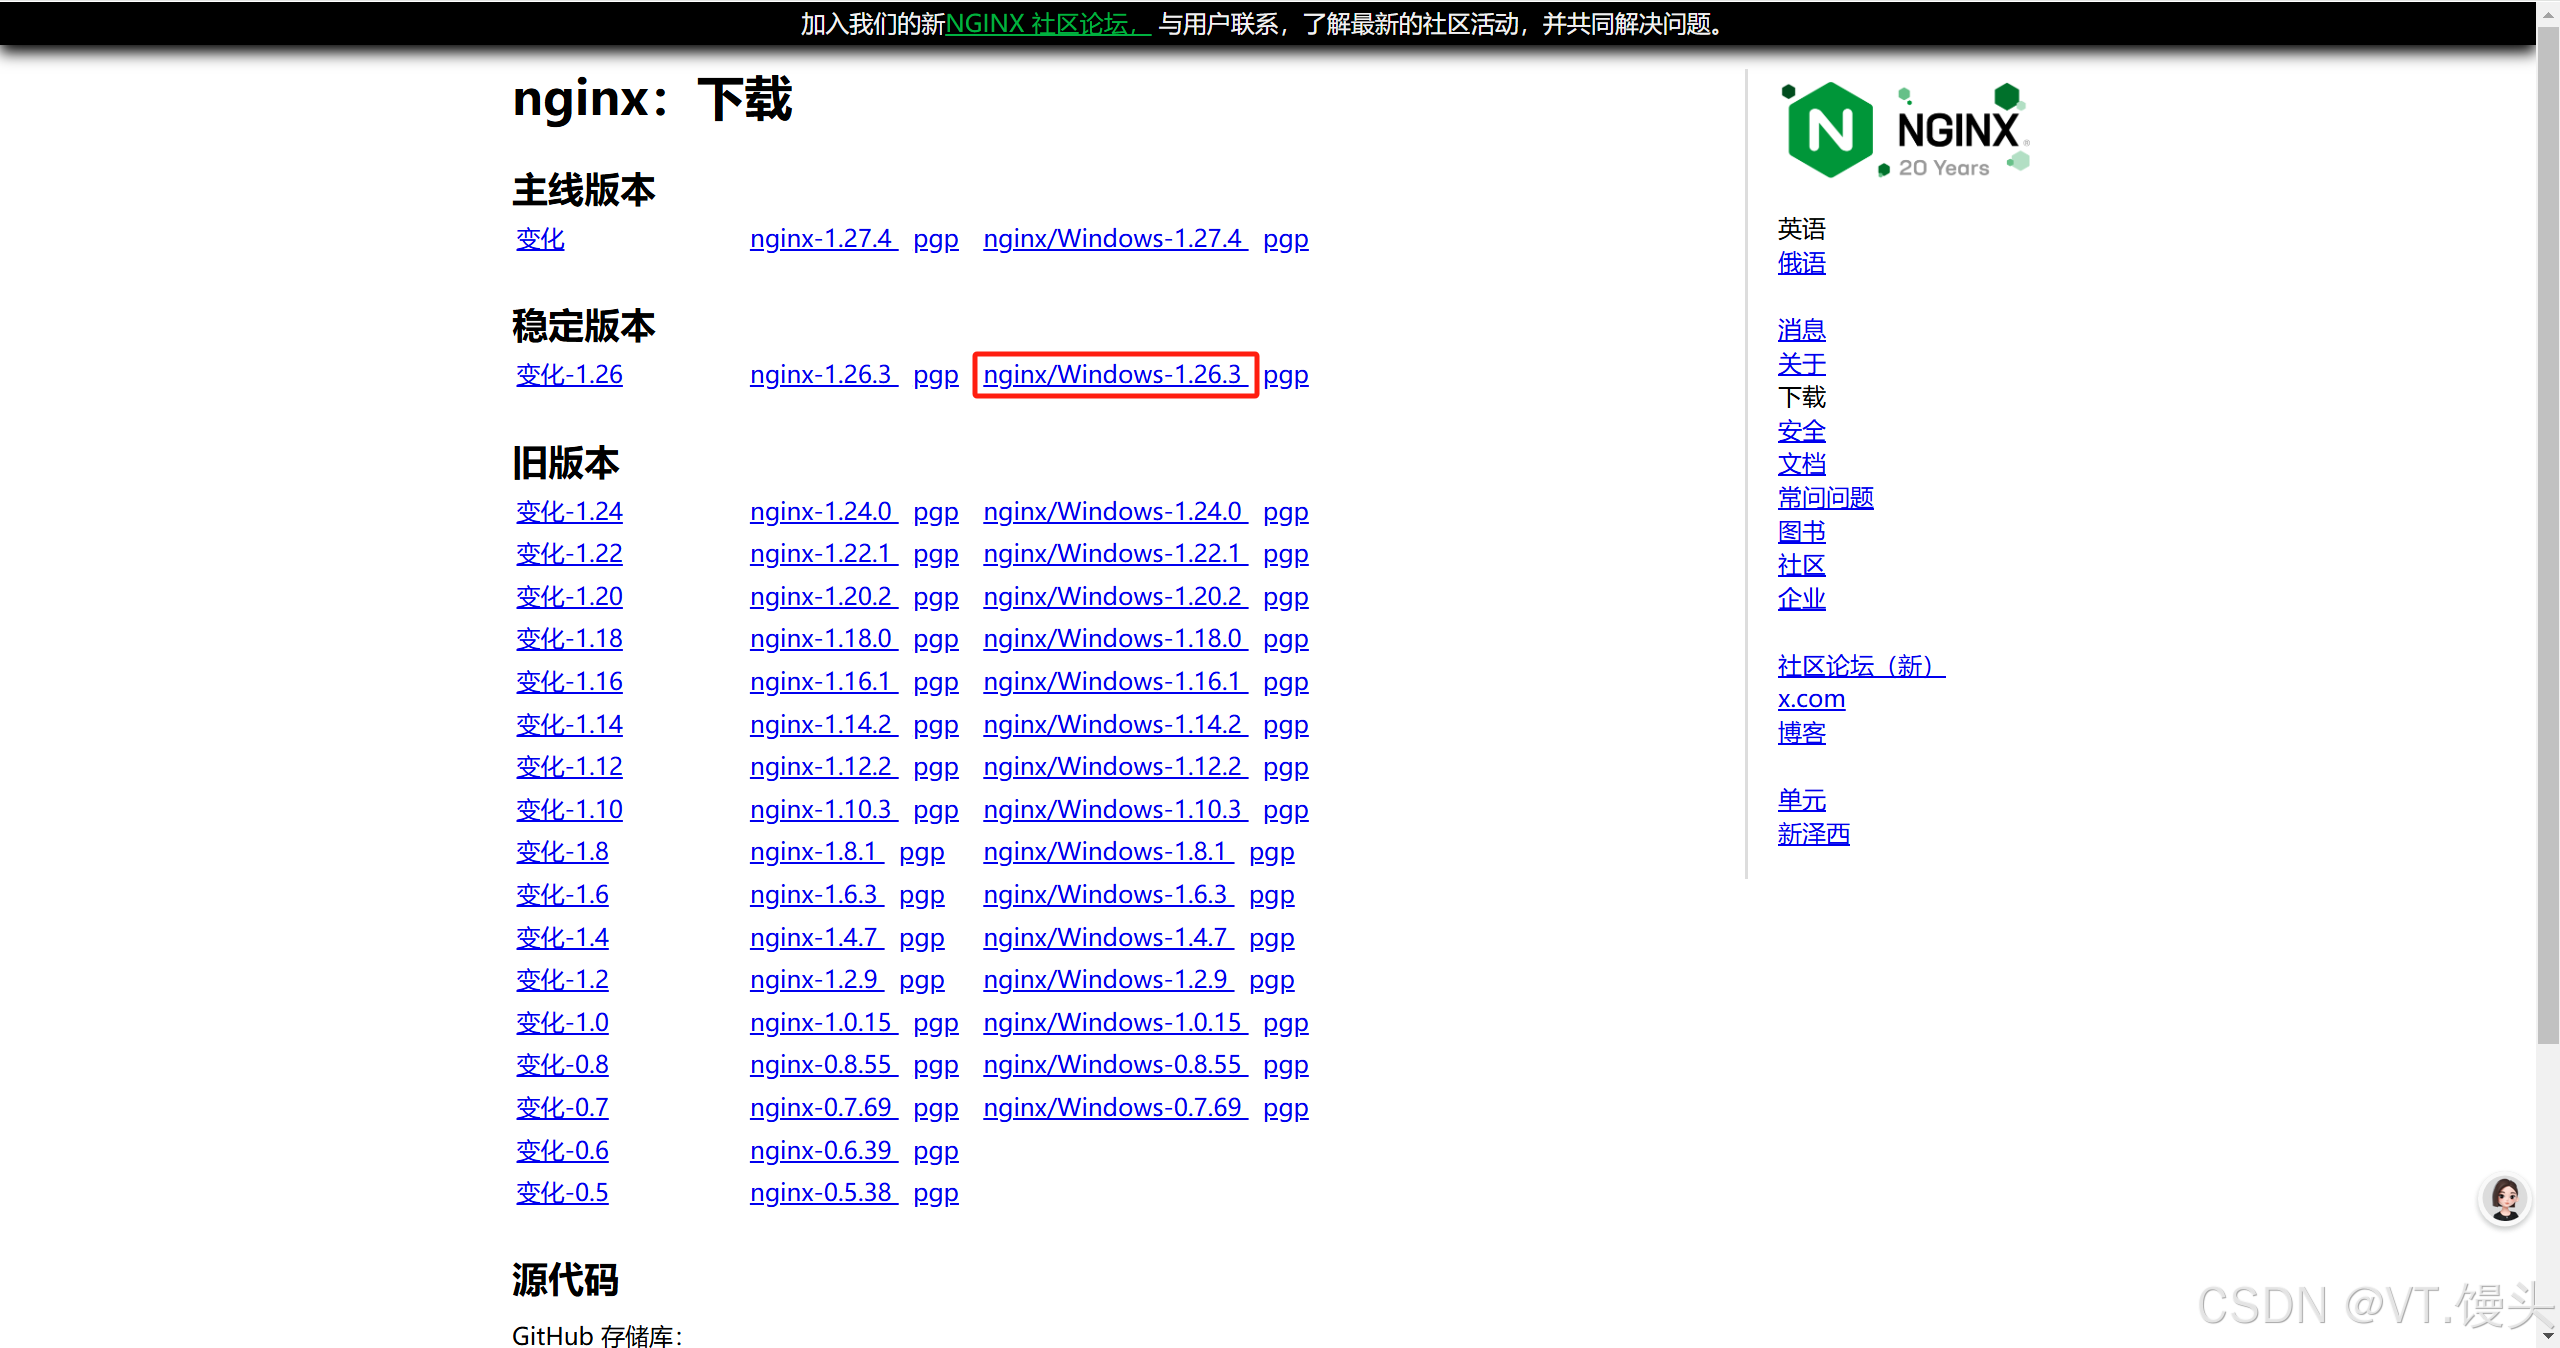Open the 变化-1.12 changelog
The width and height of the screenshot is (2560, 1348).
[x=569, y=767]
